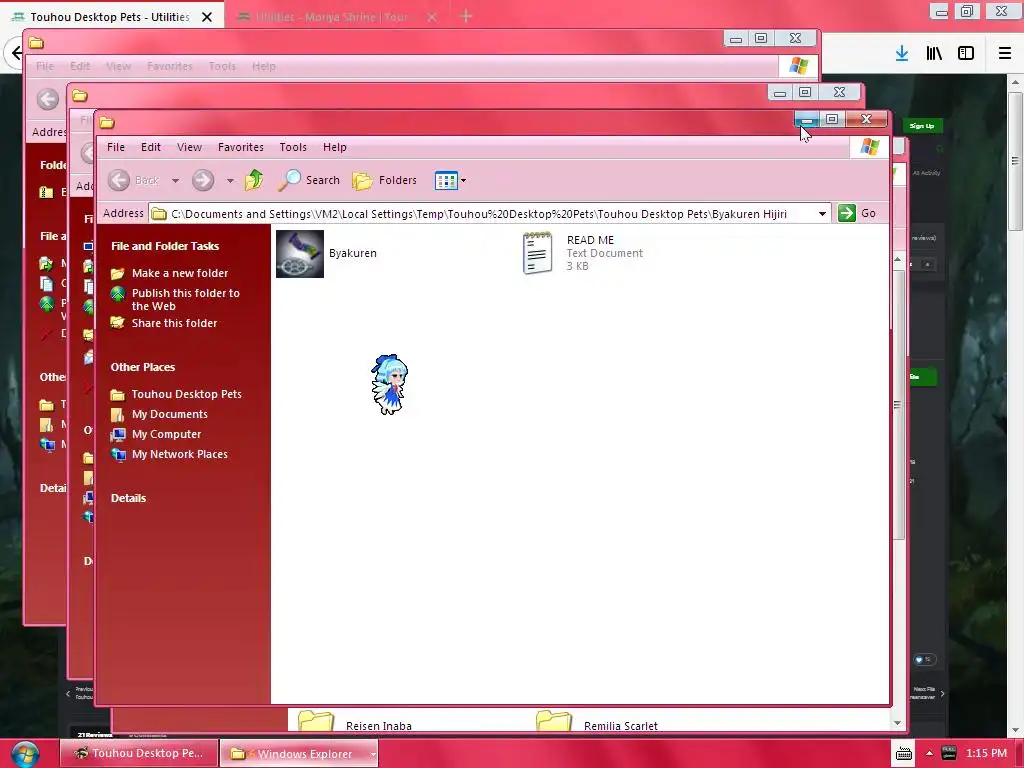Click the My Network Places icon
Viewport: 1024px width, 768px height.
(118, 454)
